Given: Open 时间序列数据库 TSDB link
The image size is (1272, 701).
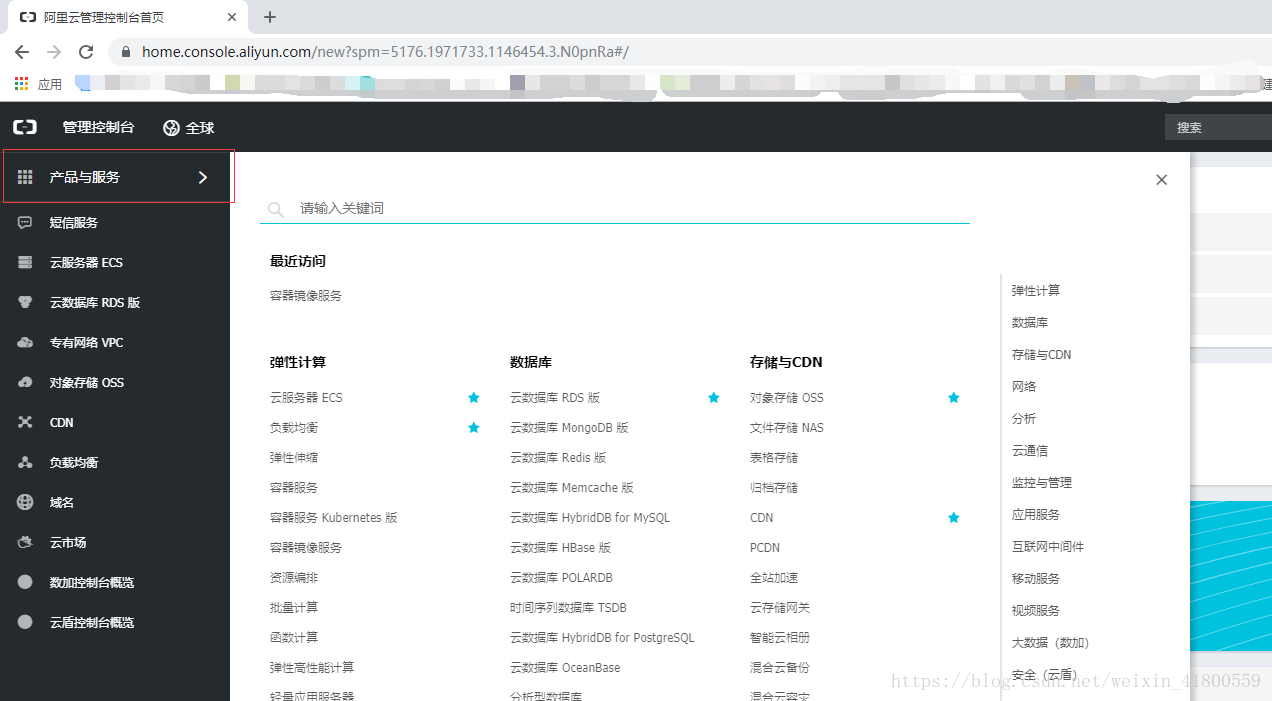Looking at the screenshot, I should click(568, 607).
